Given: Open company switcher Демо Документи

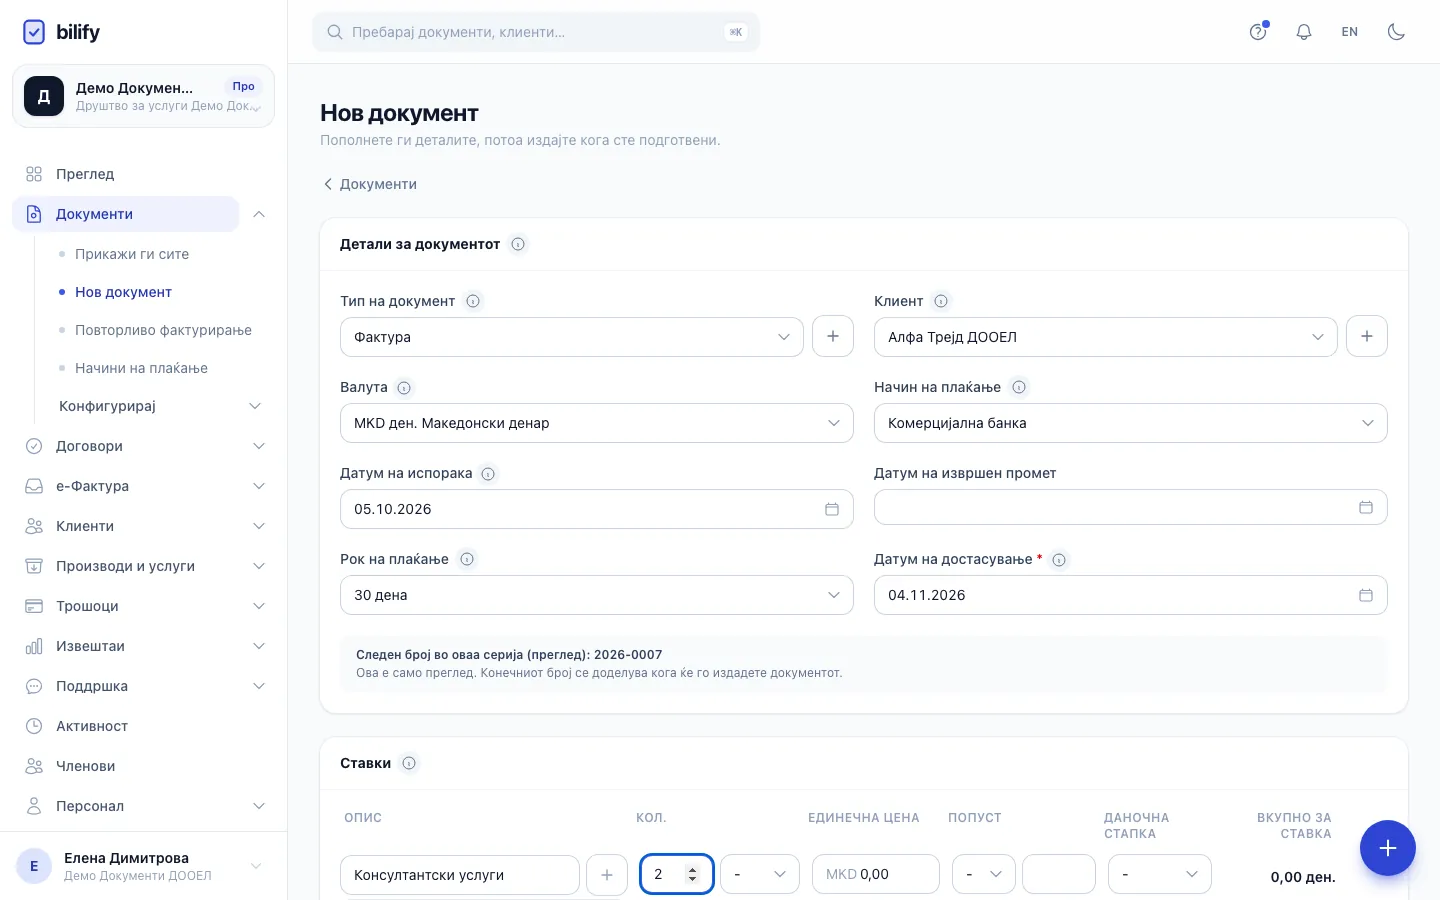Looking at the screenshot, I should click(x=143, y=96).
